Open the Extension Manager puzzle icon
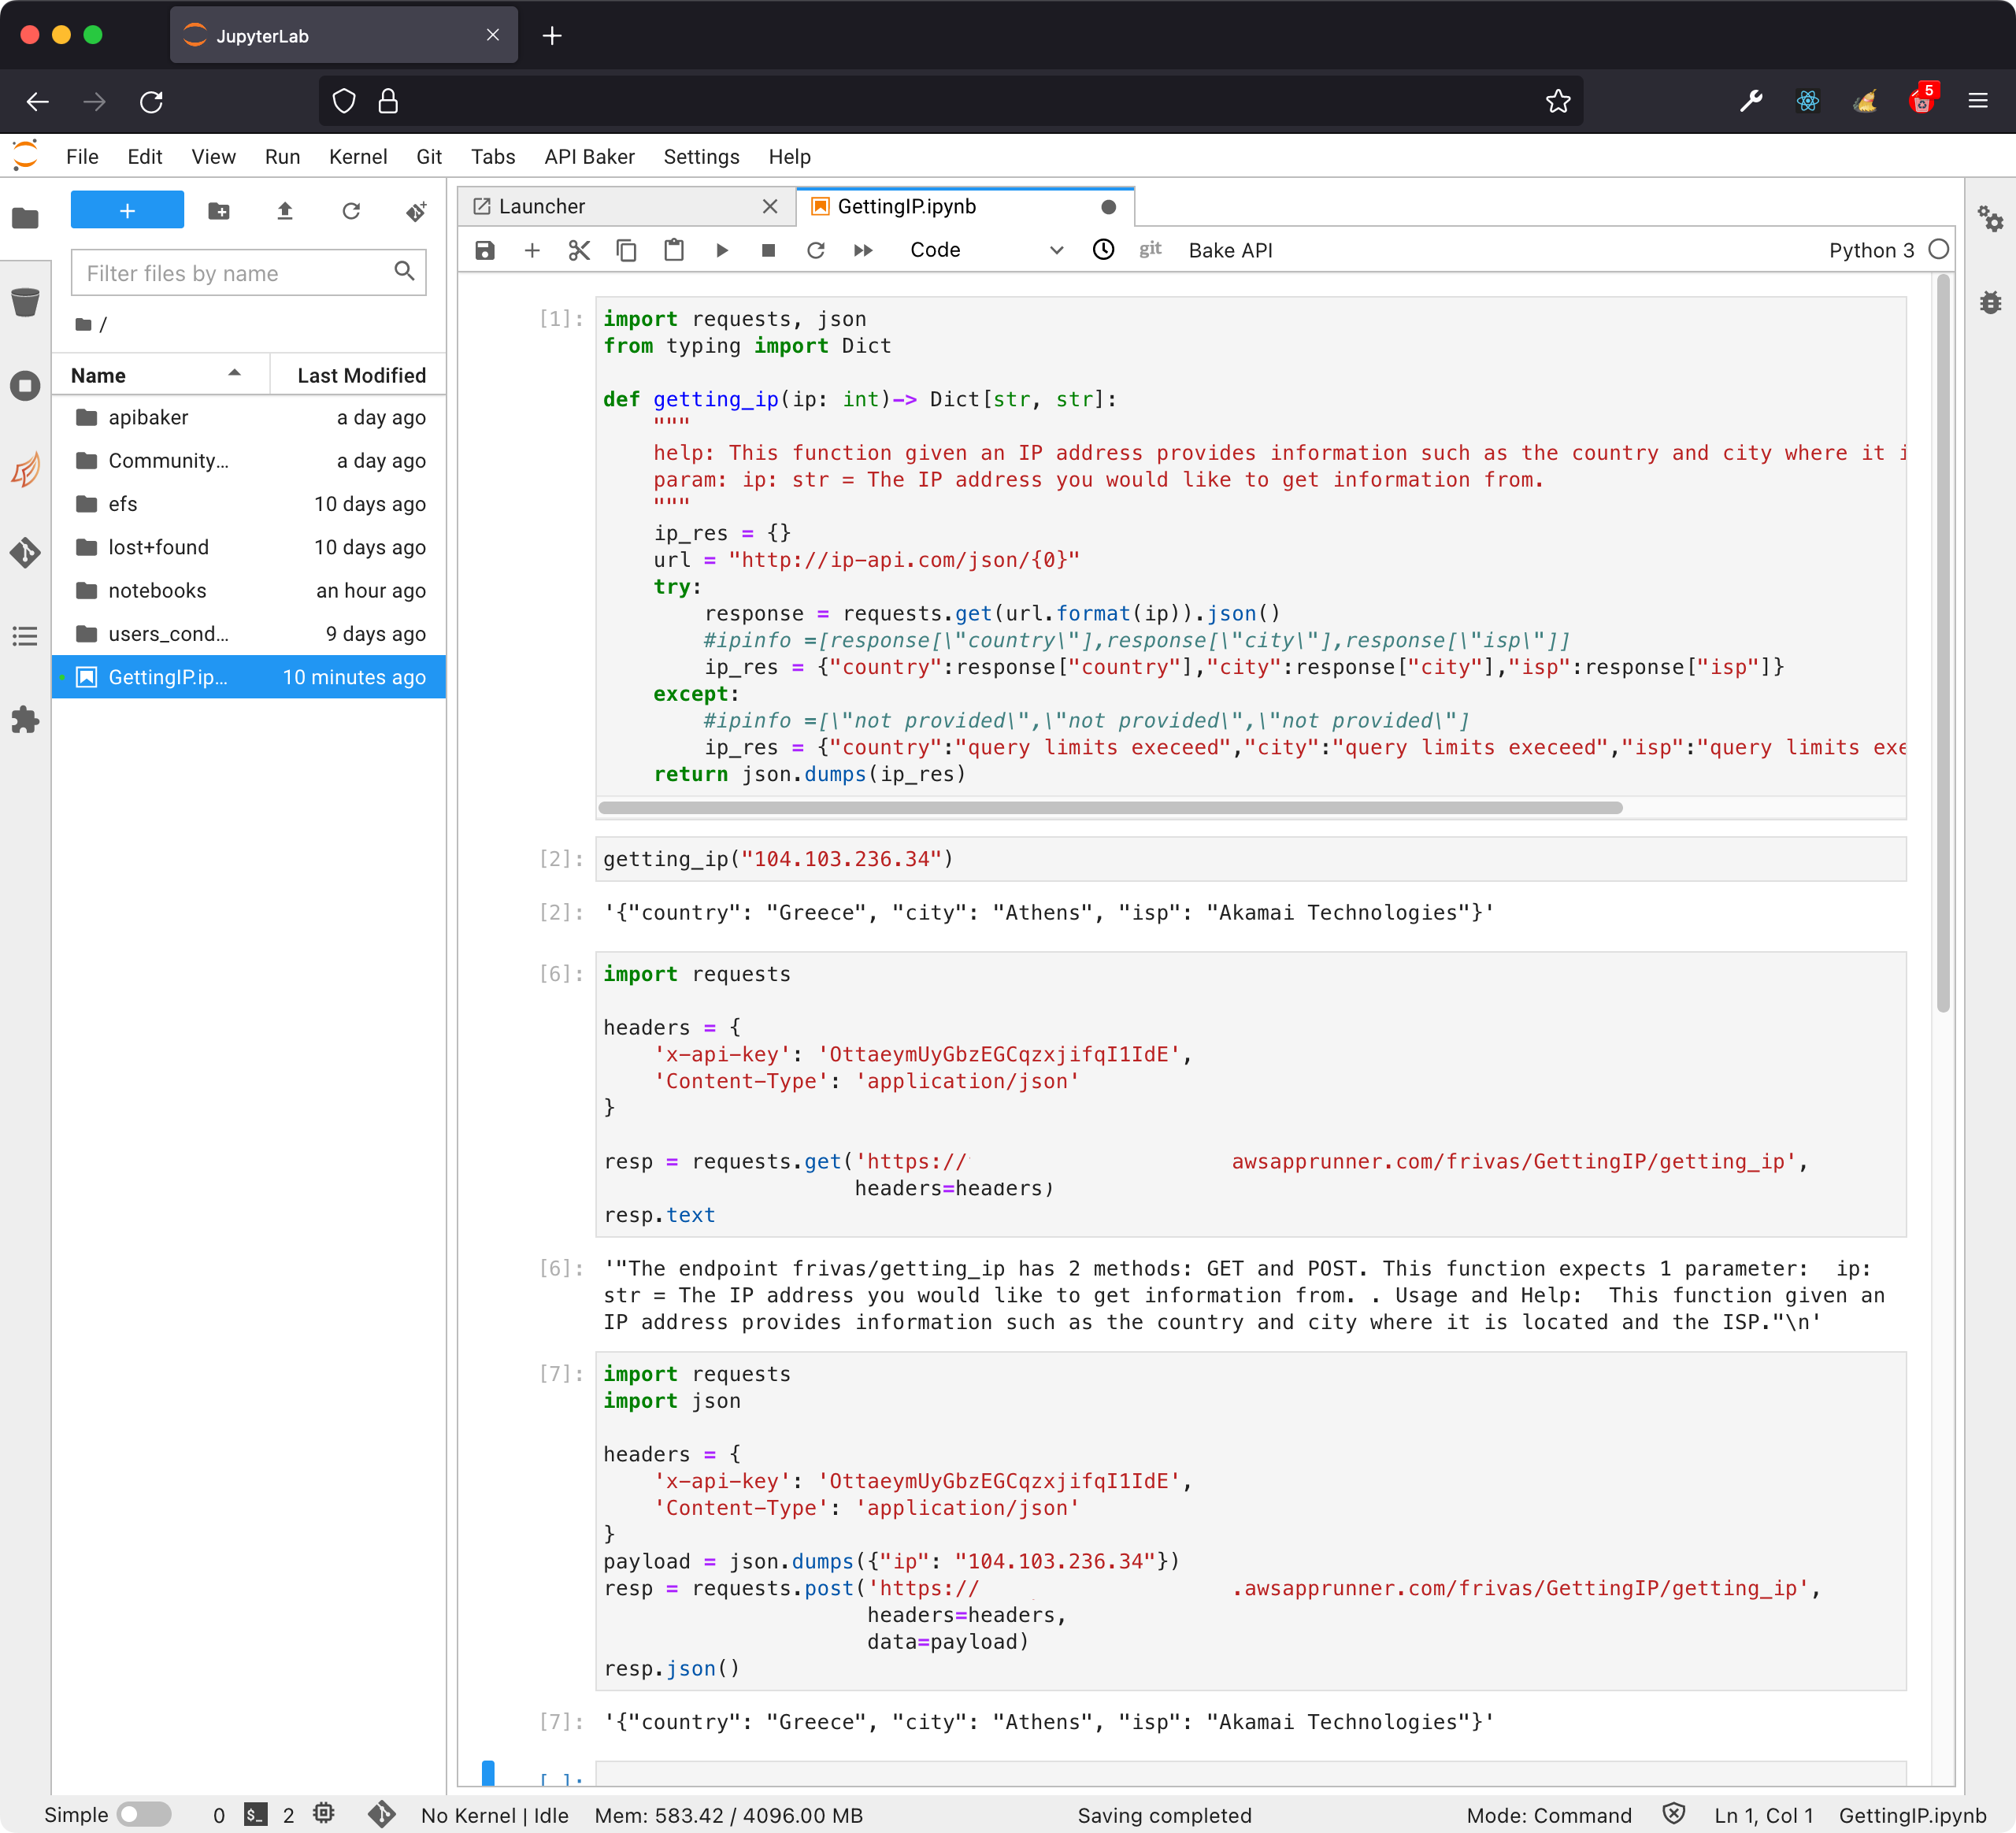The height and width of the screenshot is (1833, 2016). [25, 720]
